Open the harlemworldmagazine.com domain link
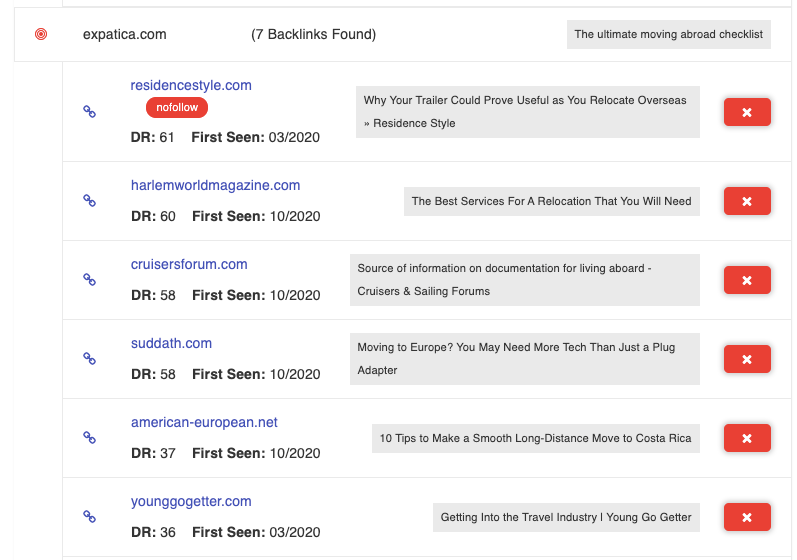The width and height of the screenshot is (797, 560). coord(215,185)
